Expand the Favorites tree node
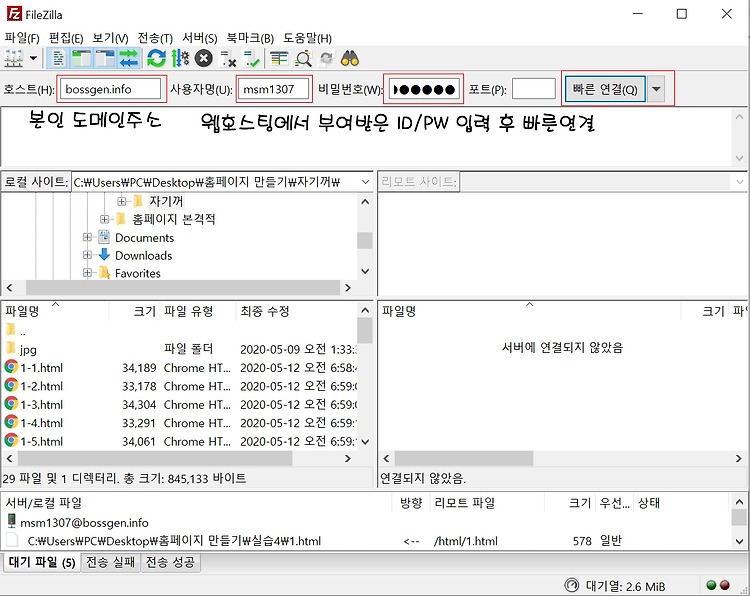 tap(87, 273)
